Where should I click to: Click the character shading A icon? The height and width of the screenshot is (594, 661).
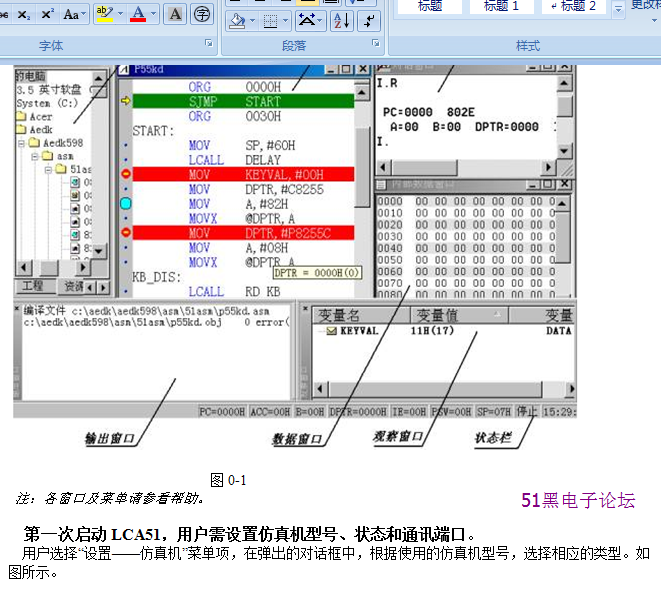175,14
